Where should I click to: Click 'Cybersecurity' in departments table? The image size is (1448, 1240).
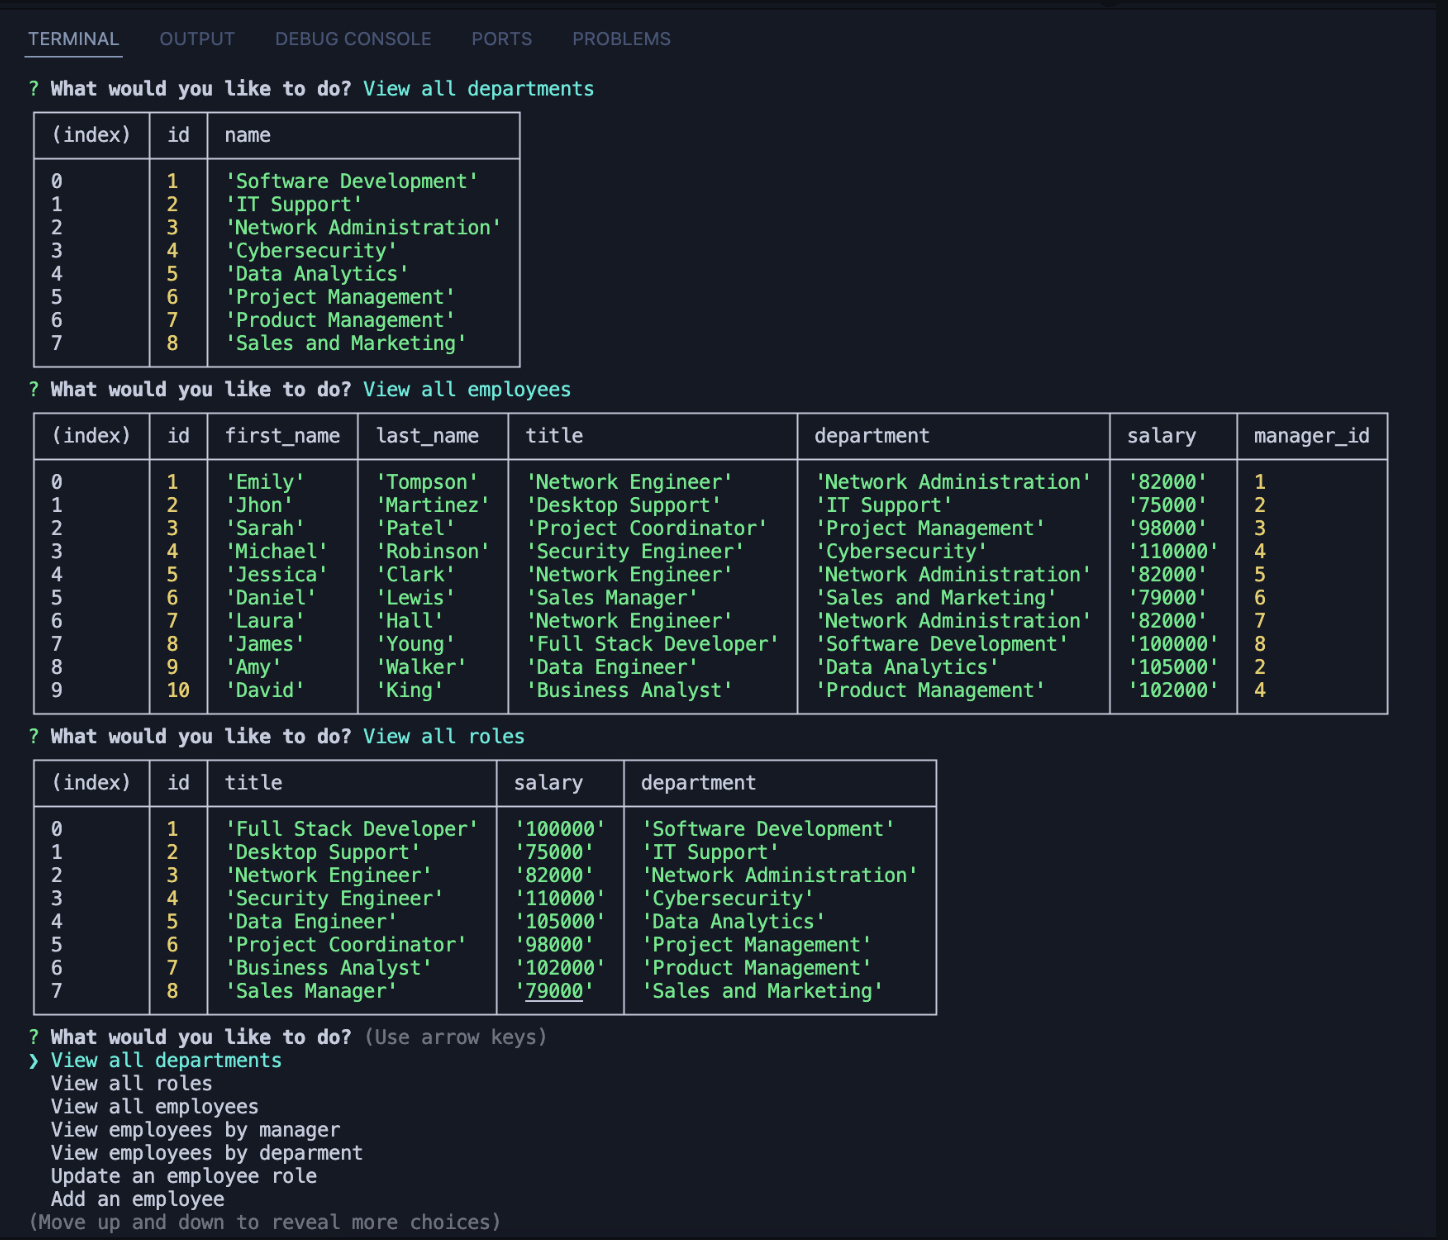pyautogui.click(x=311, y=251)
